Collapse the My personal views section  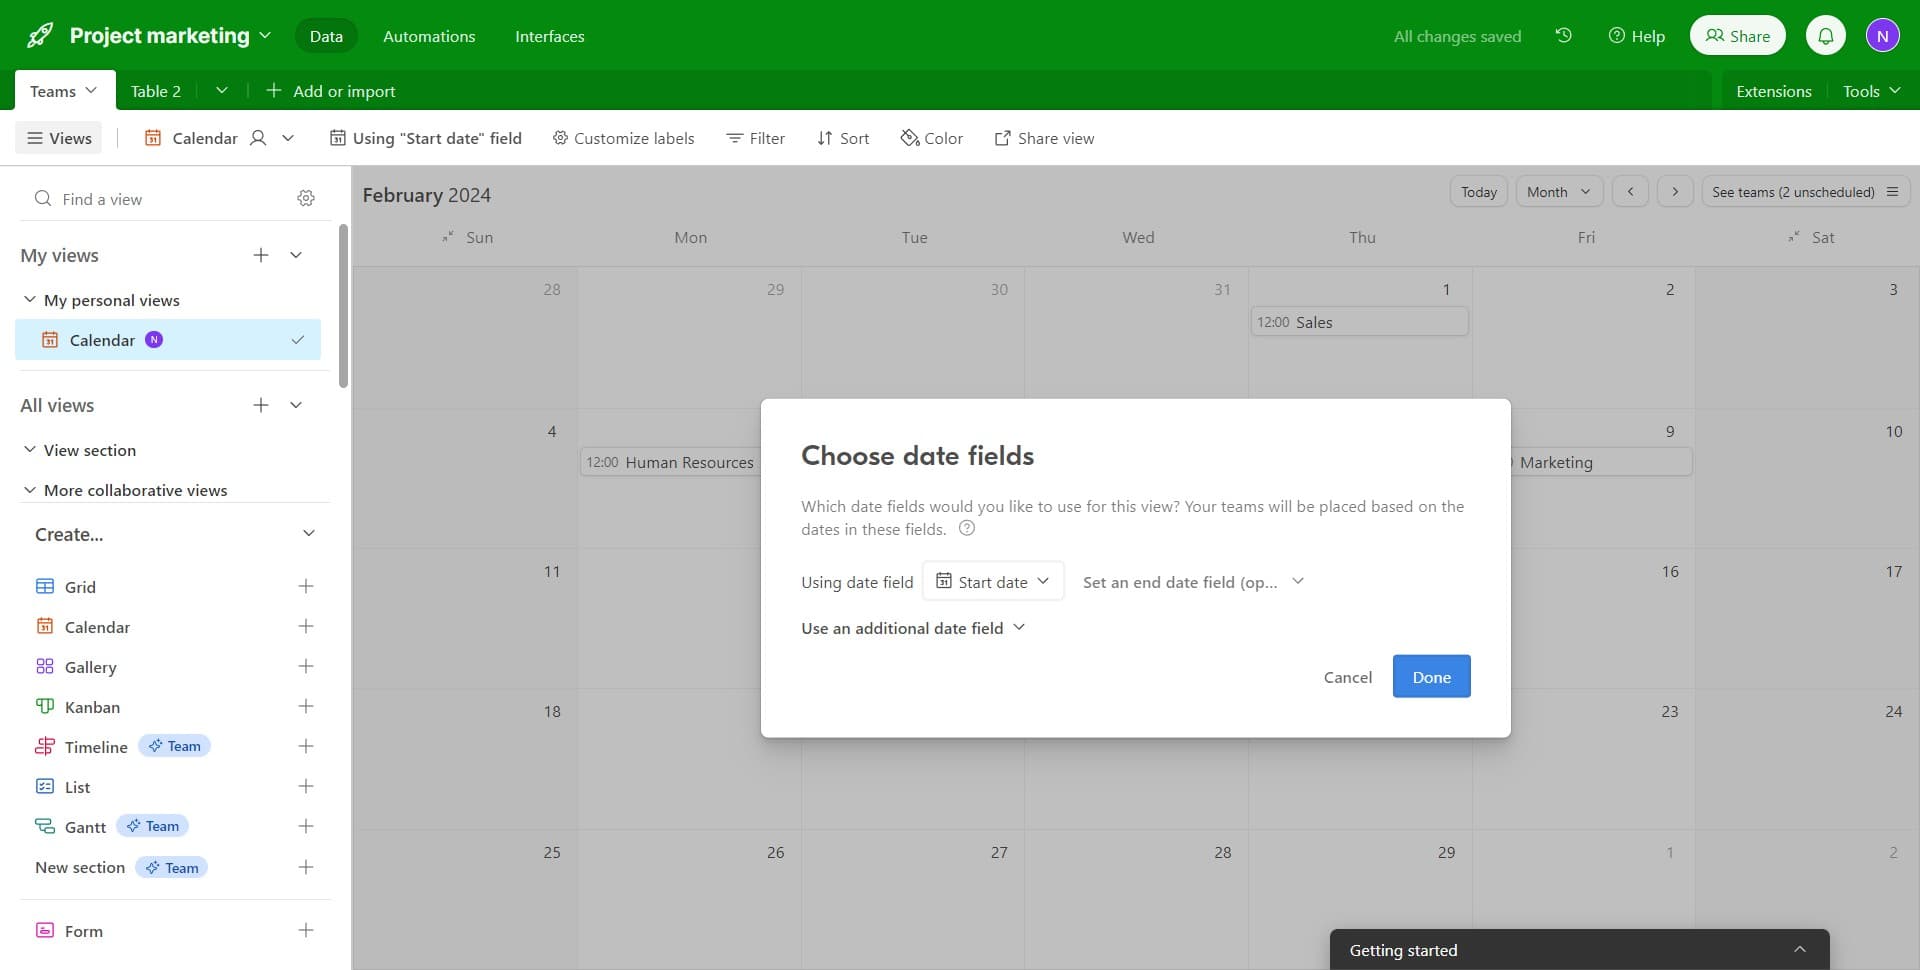pyautogui.click(x=28, y=299)
